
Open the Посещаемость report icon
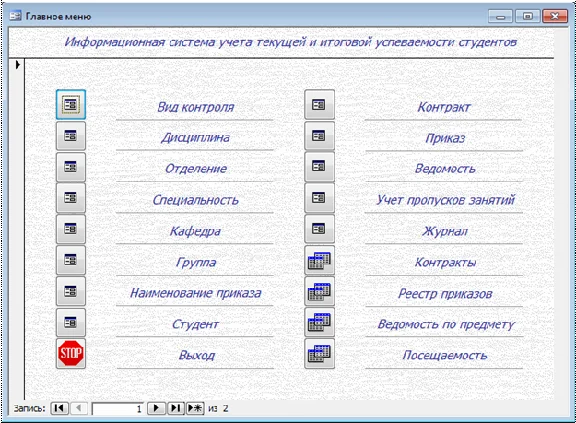(319, 354)
